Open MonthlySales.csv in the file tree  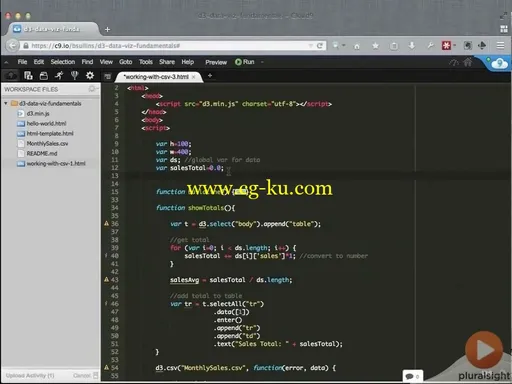(47, 144)
